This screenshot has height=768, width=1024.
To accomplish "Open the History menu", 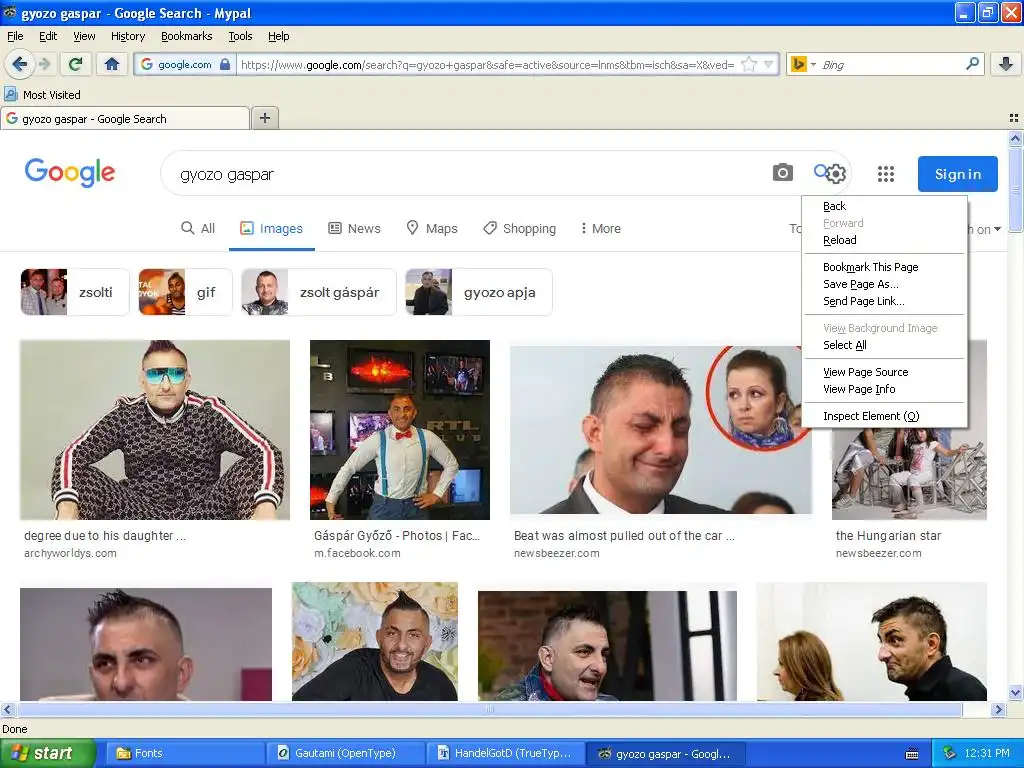I will pyautogui.click(x=128, y=36).
